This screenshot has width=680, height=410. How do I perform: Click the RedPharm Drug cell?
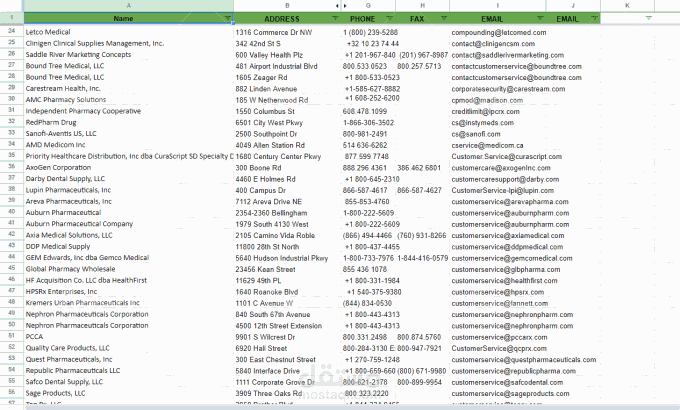coord(129,122)
